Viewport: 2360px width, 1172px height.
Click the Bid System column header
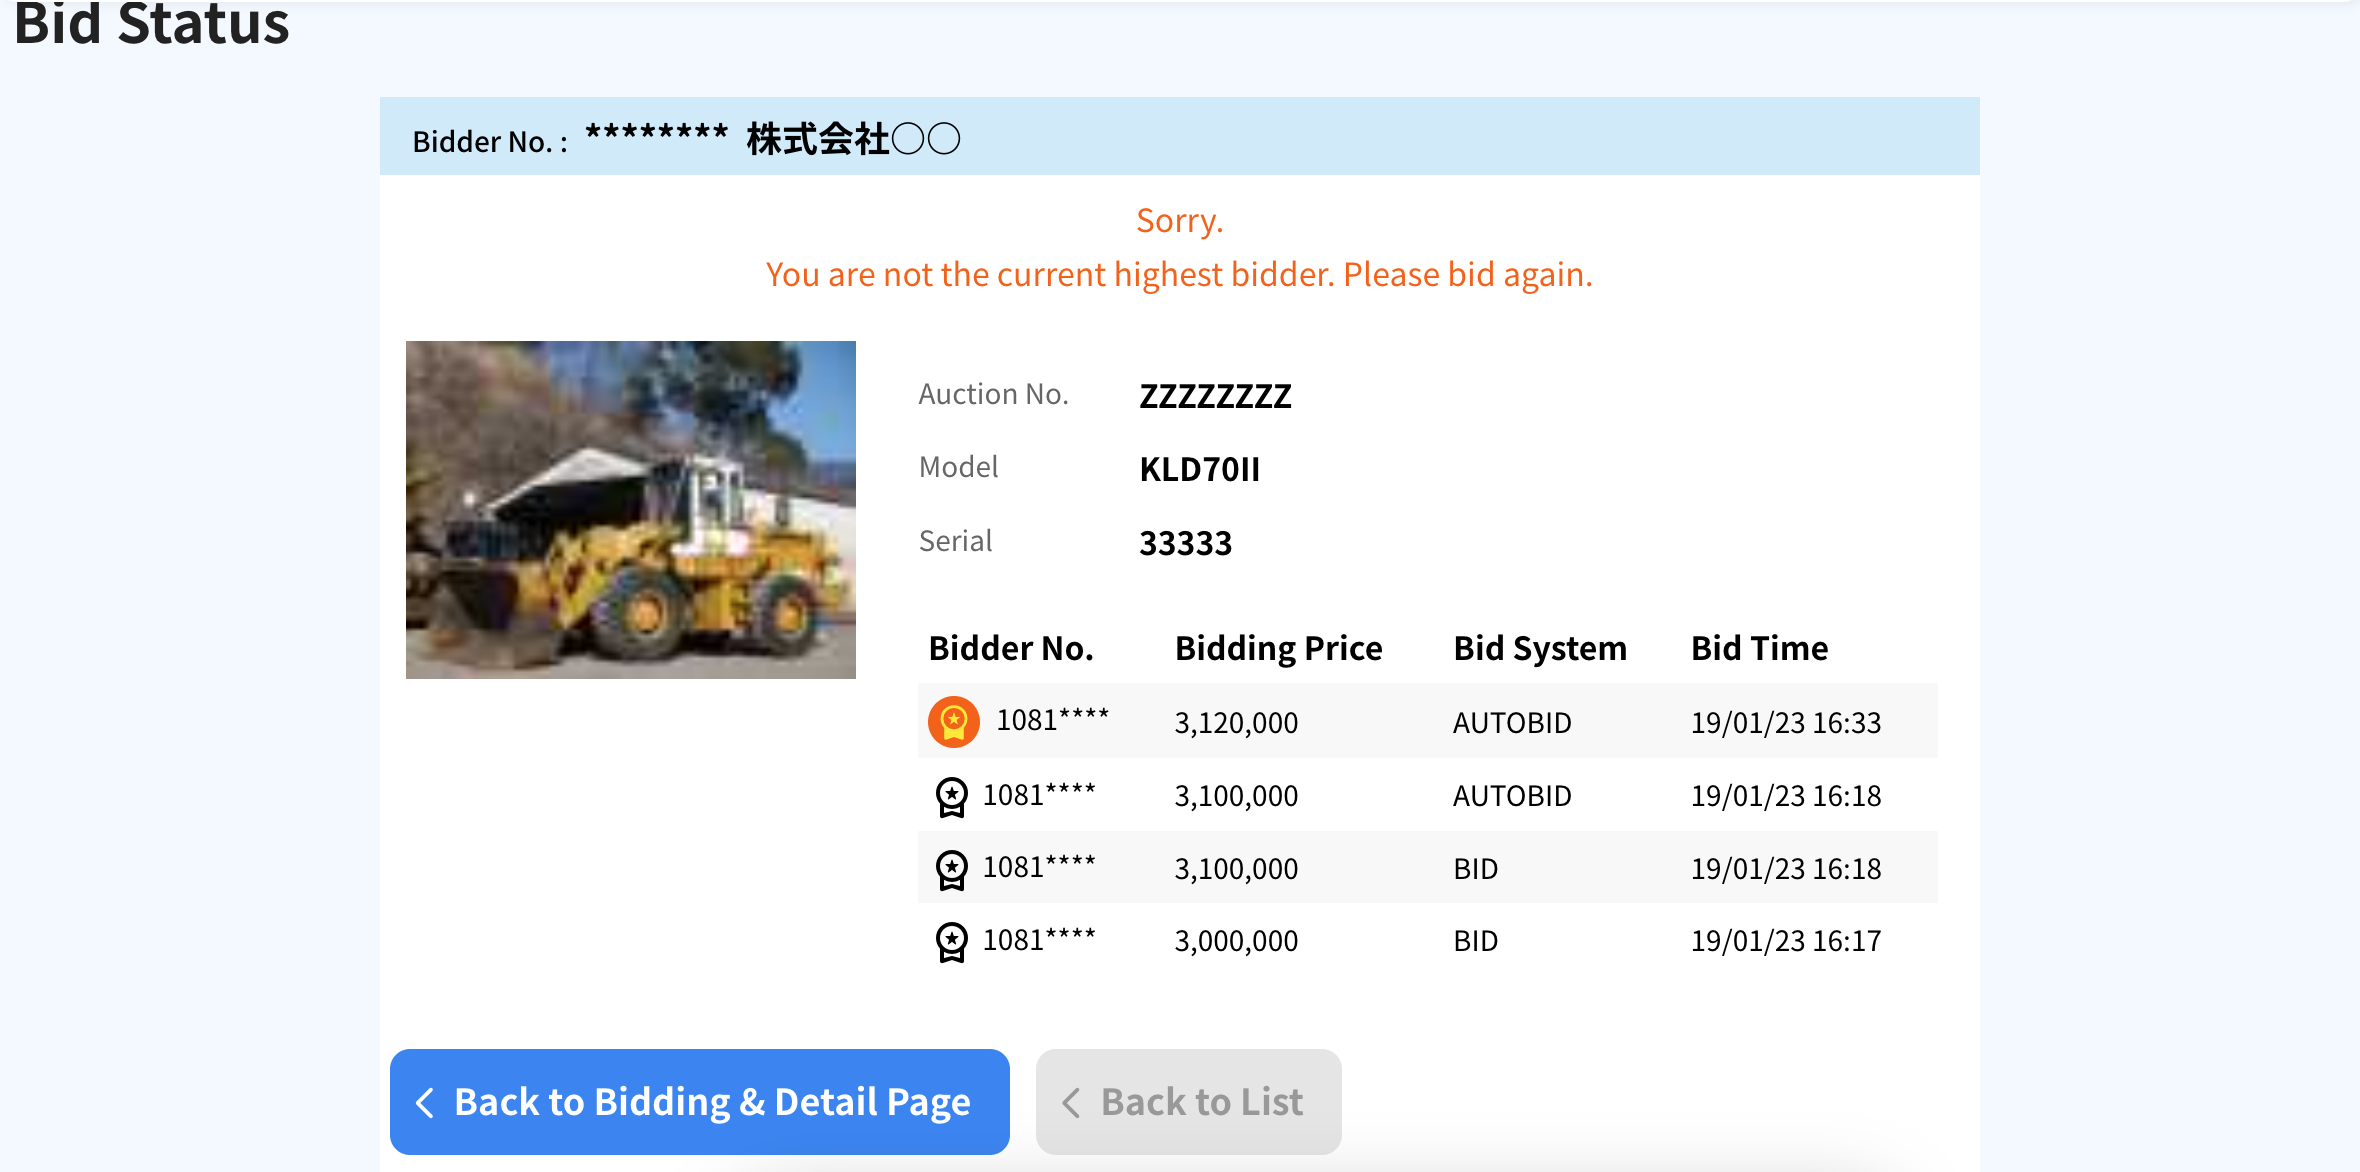(x=1540, y=648)
